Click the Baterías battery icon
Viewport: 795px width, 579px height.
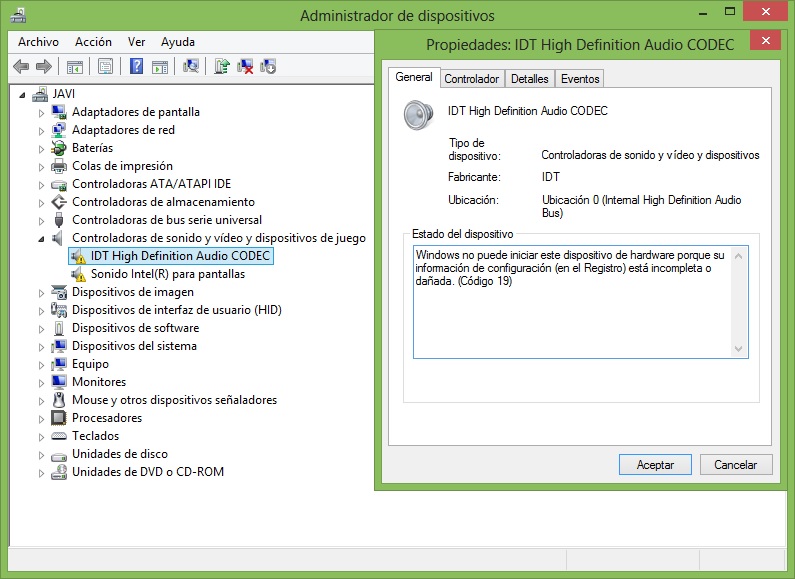click(59, 148)
